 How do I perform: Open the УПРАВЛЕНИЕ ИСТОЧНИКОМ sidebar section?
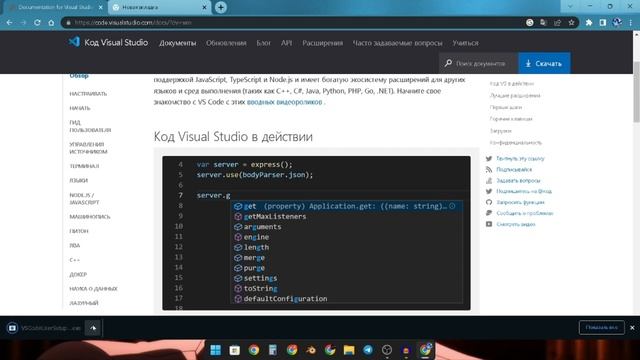pos(89,148)
